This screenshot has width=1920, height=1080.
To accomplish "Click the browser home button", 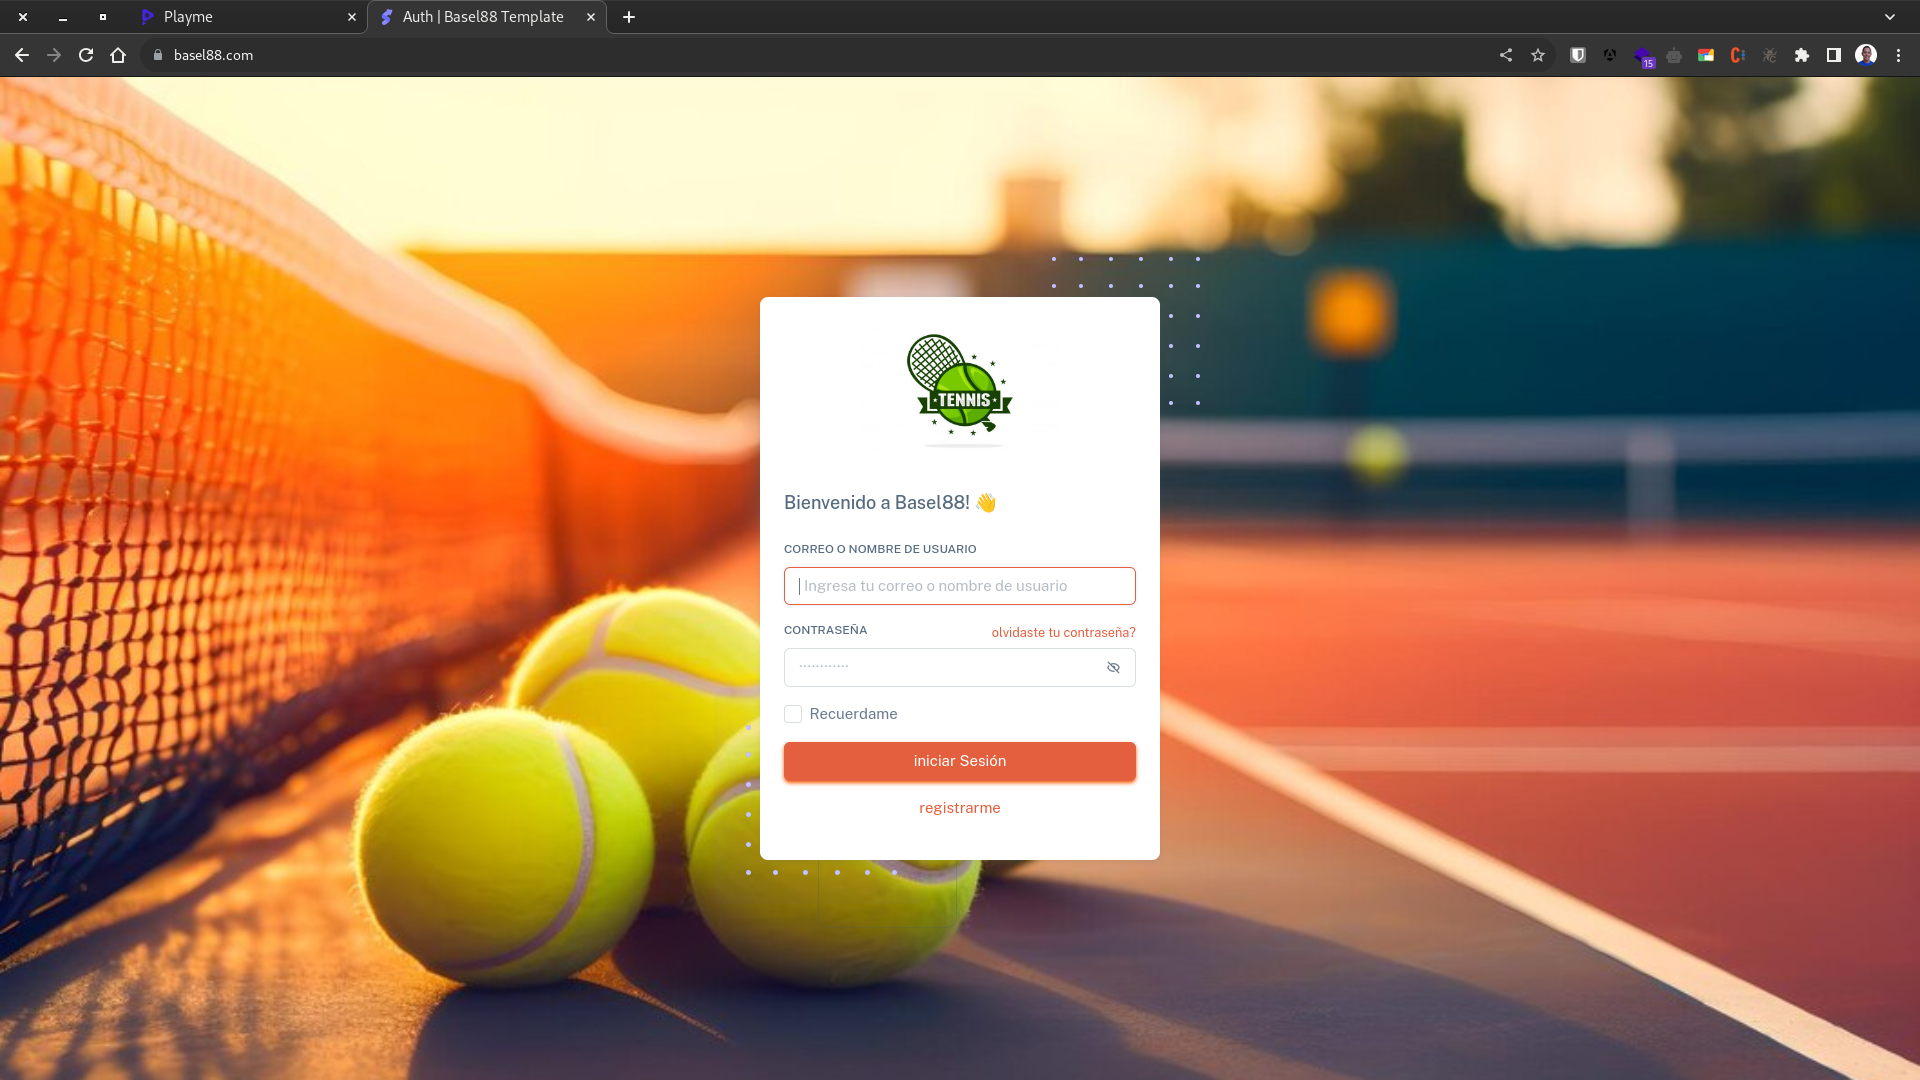I will click(118, 55).
